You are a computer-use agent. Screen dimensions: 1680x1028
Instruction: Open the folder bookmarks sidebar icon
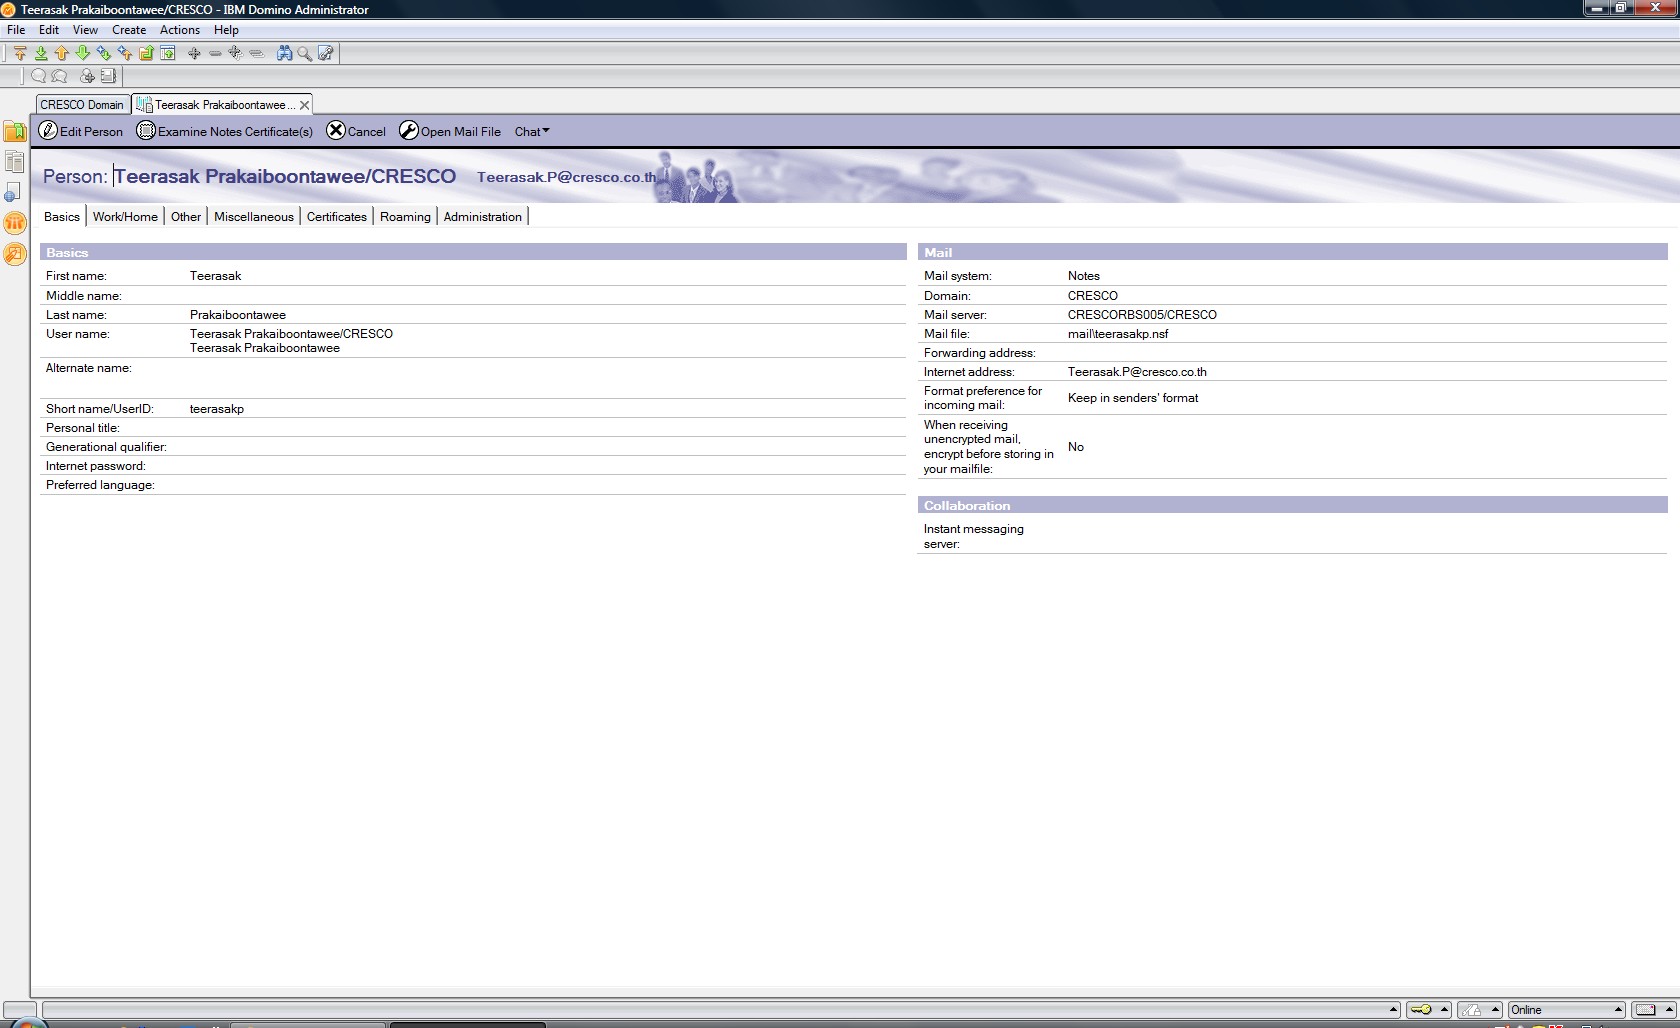tap(15, 131)
